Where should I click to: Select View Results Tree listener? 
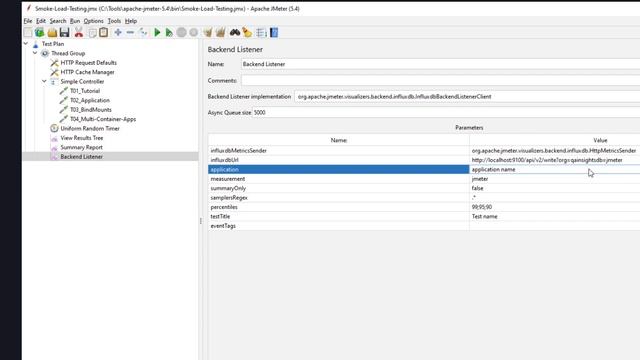tap(82, 138)
